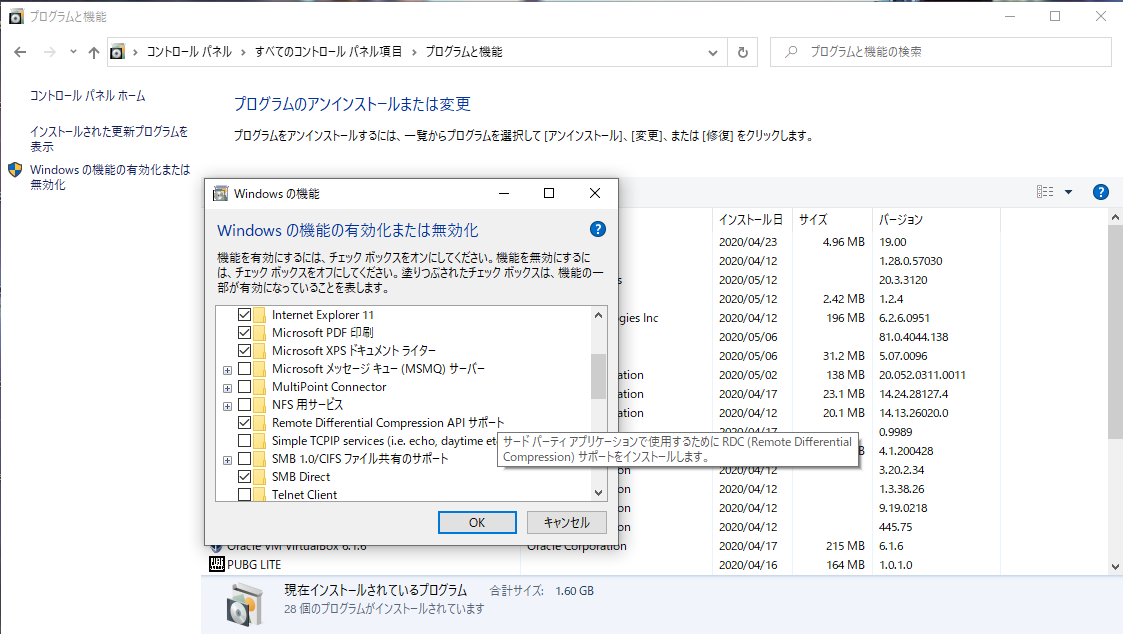Screen dimensions: 1123x634
Task: Click Microsoft PDF 印刷 folder icon
Action: pos(259,332)
